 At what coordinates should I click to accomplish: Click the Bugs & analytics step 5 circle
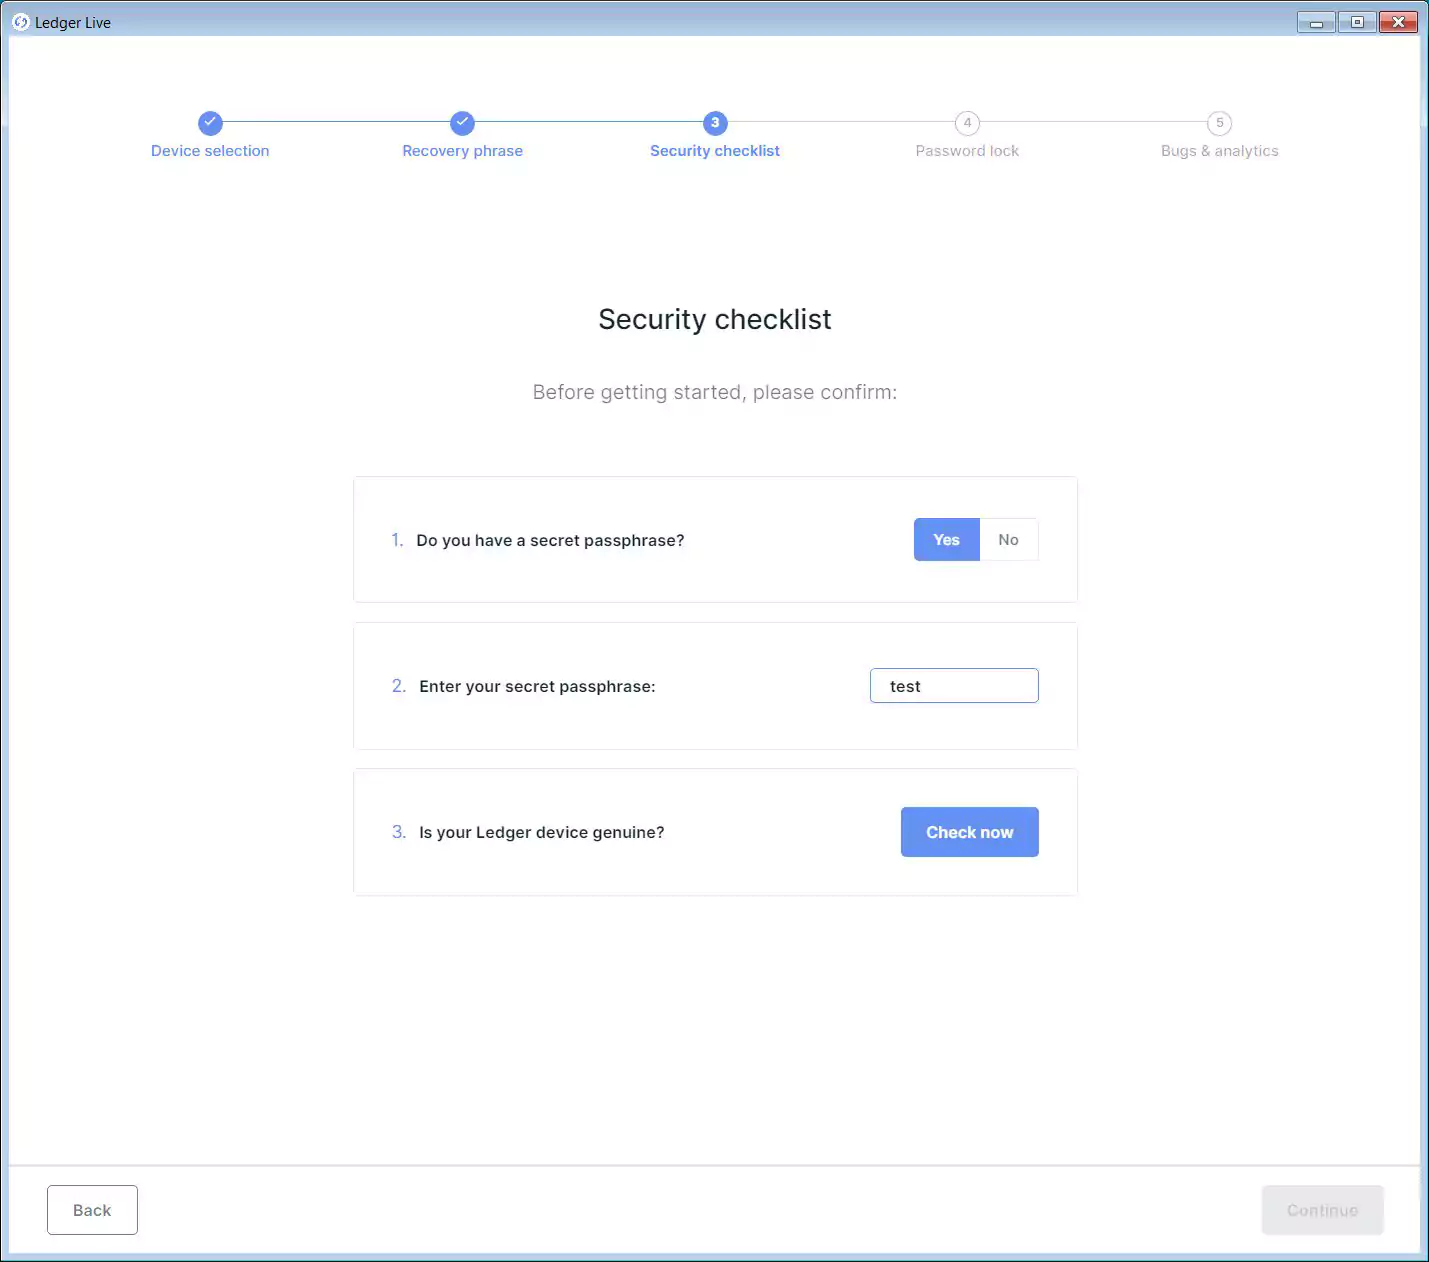(1219, 123)
